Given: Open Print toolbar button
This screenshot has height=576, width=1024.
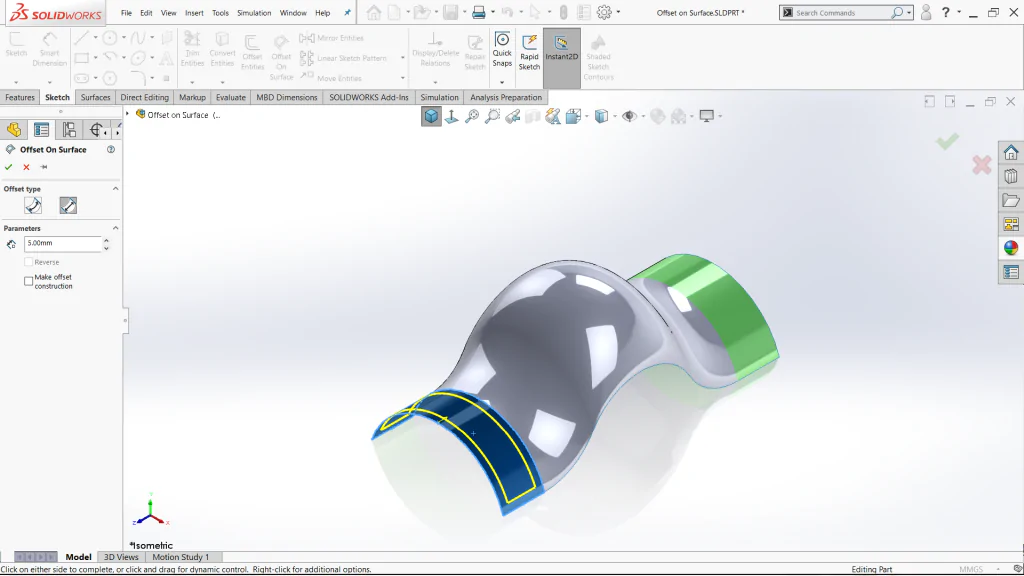Looking at the screenshot, I should (x=479, y=12).
